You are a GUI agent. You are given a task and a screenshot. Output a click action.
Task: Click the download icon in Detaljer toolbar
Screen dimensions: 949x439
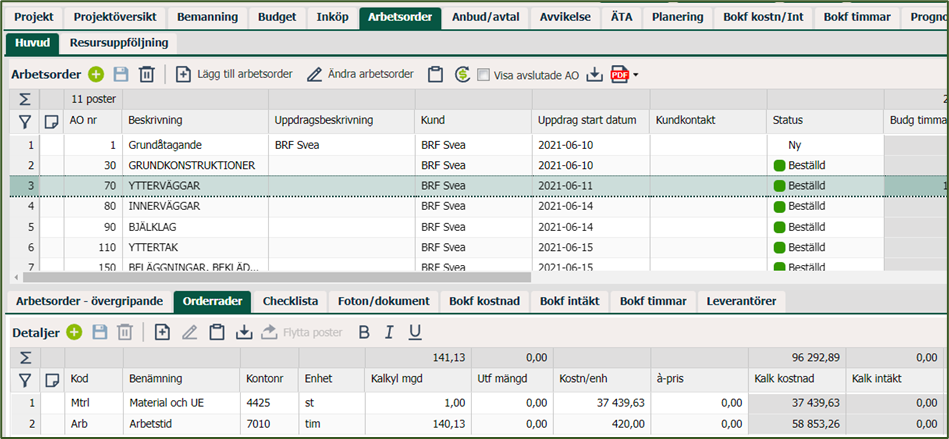(243, 332)
